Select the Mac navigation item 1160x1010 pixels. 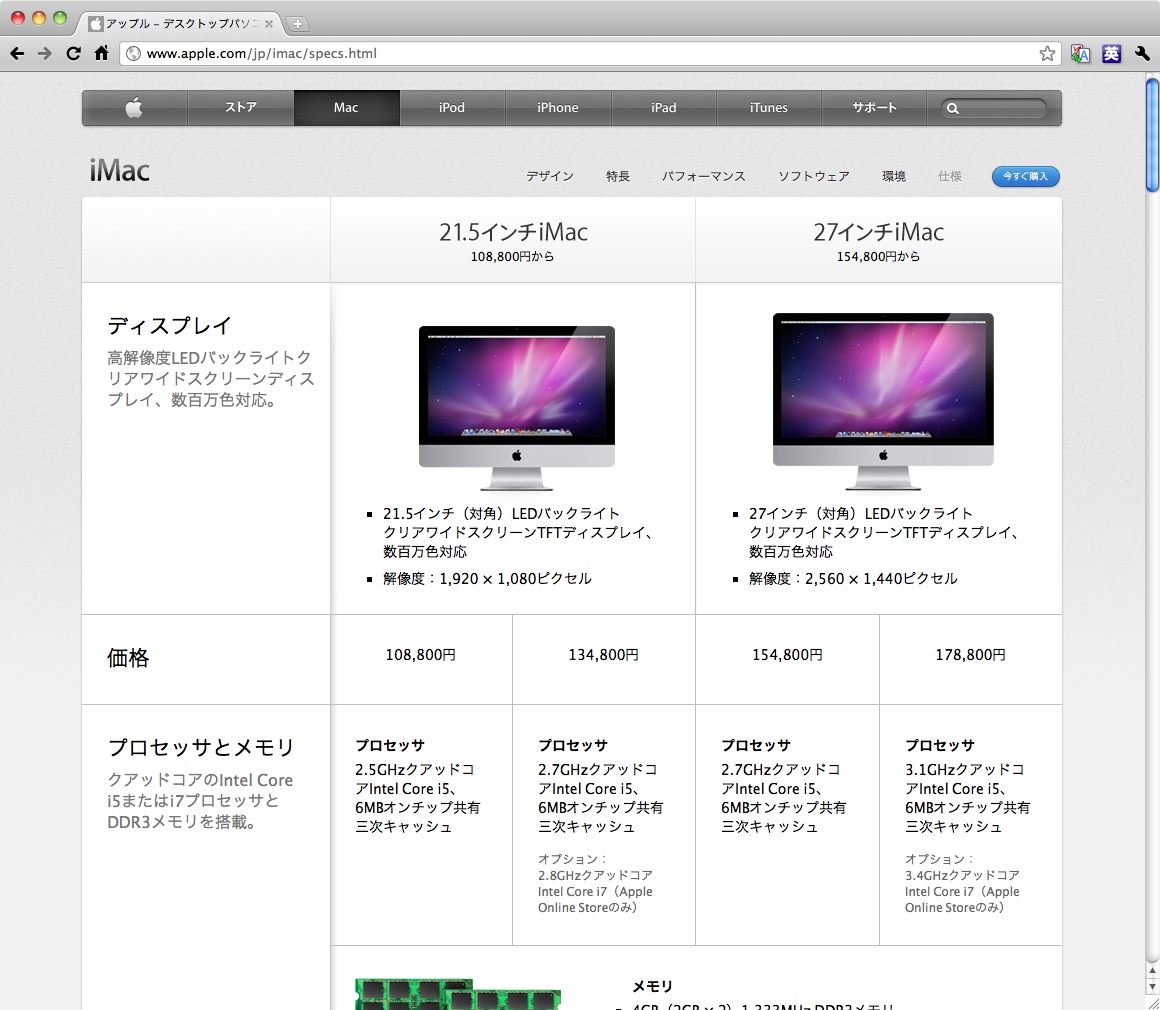point(346,108)
